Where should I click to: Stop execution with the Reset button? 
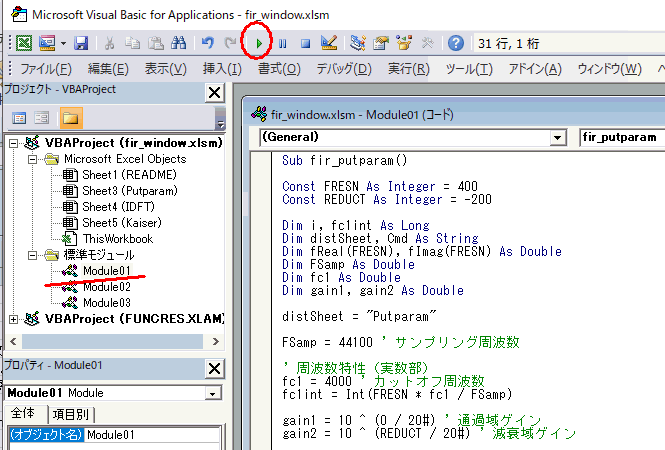305,43
